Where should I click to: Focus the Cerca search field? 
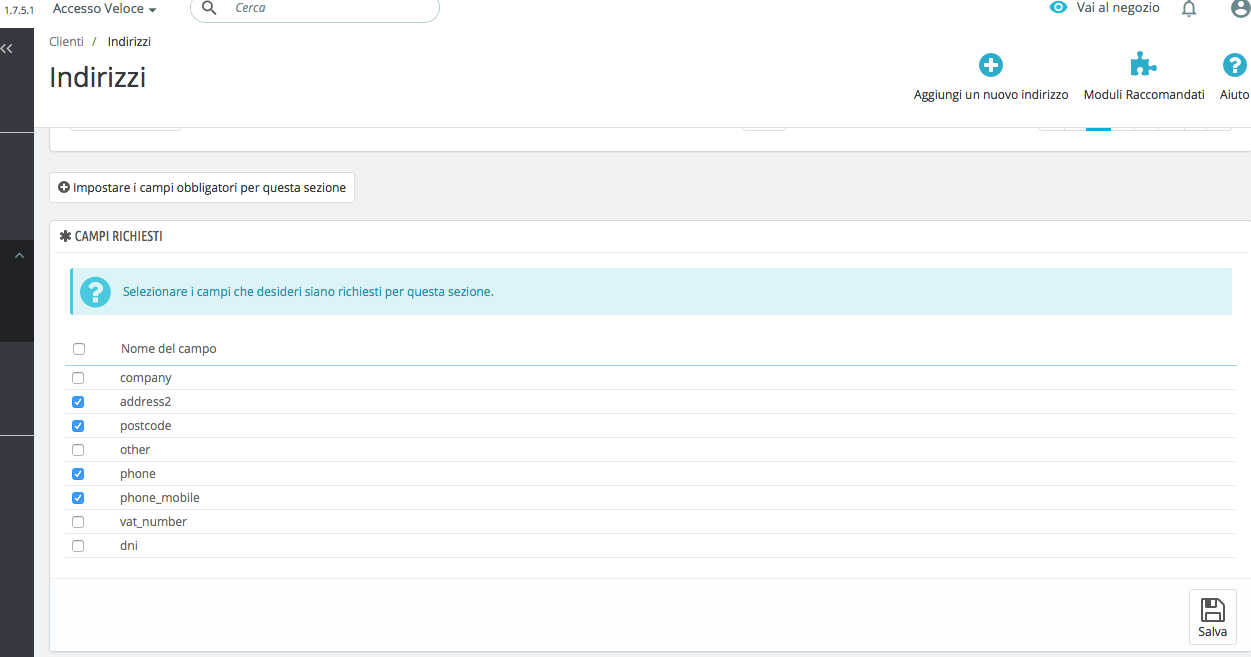pos(315,8)
